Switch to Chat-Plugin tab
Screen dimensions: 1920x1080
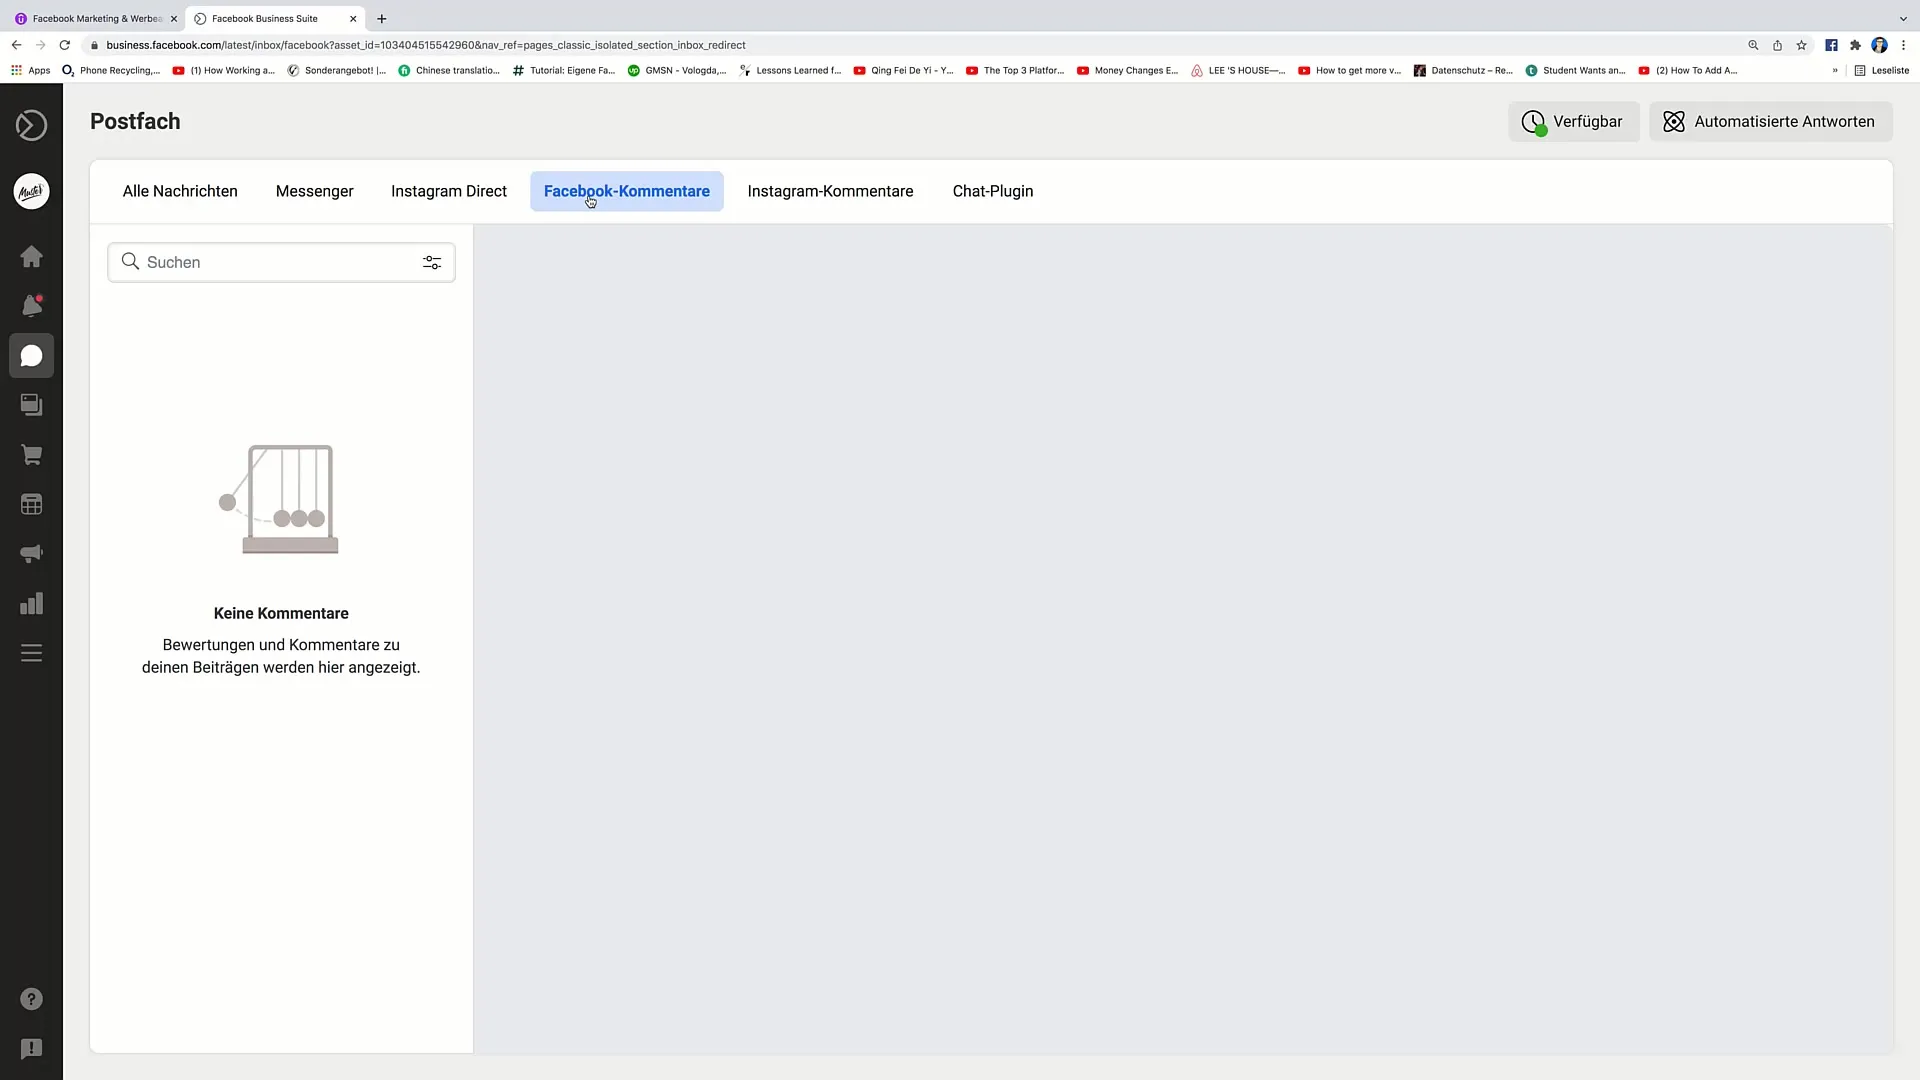tap(992, 191)
